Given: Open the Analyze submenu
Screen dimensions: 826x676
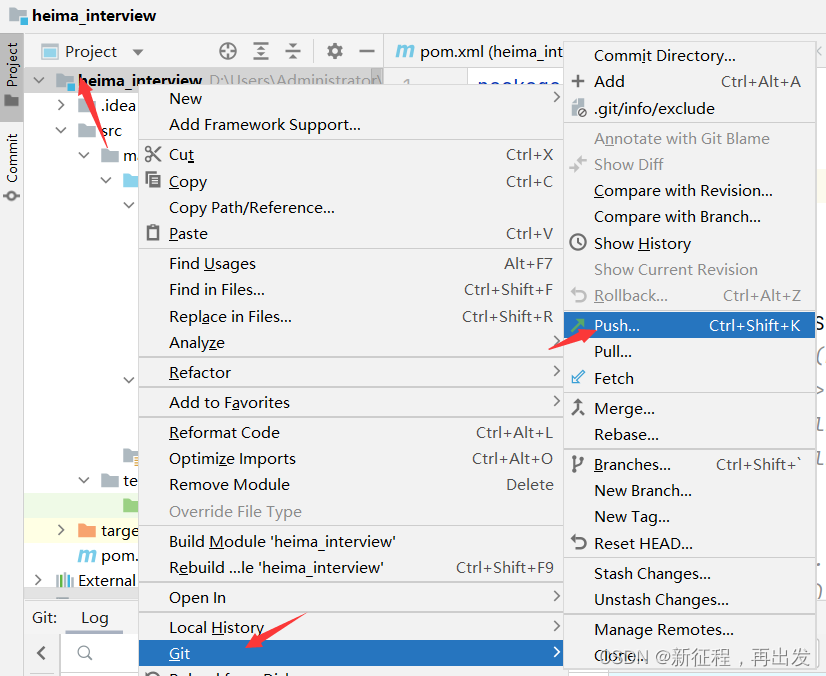Looking at the screenshot, I should pos(351,342).
